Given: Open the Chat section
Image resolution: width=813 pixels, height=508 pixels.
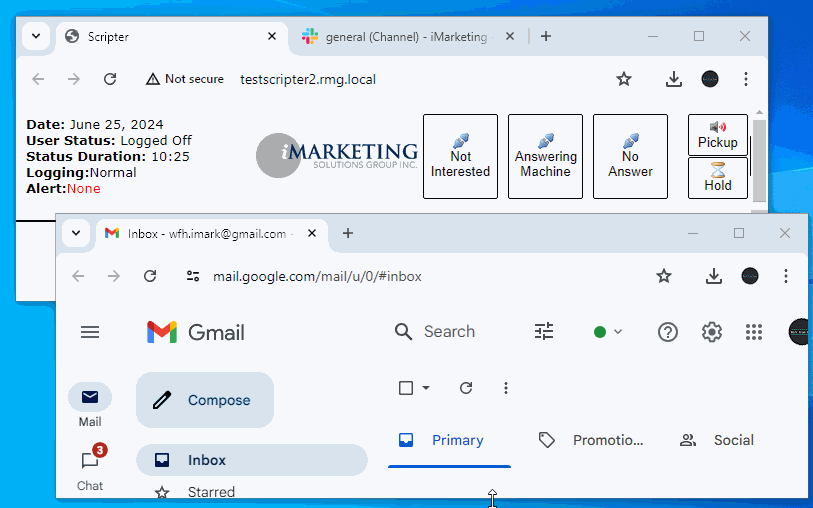Looking at the screenshot, I should [x=90, y=469].
